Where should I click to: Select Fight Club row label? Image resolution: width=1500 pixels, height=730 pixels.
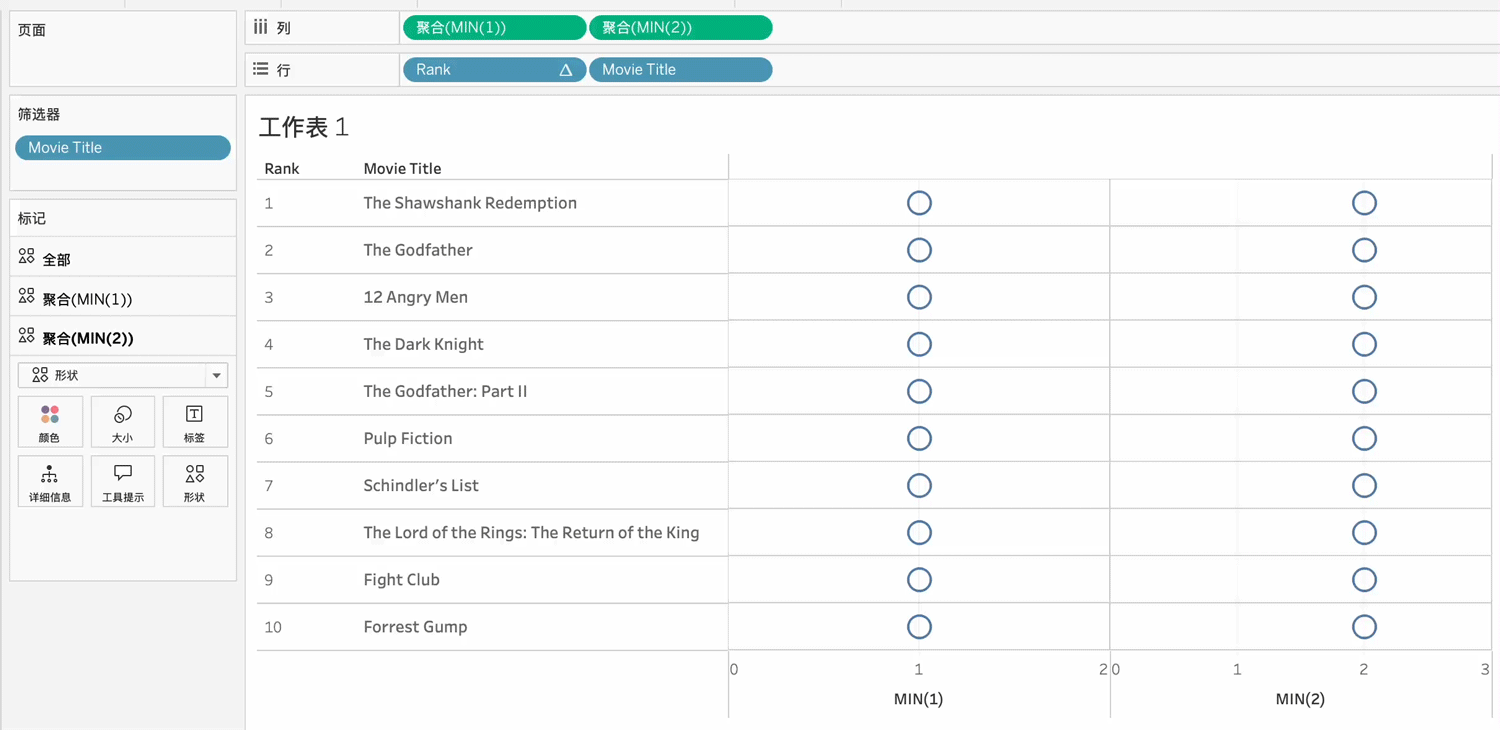click(x=401, y=579)
